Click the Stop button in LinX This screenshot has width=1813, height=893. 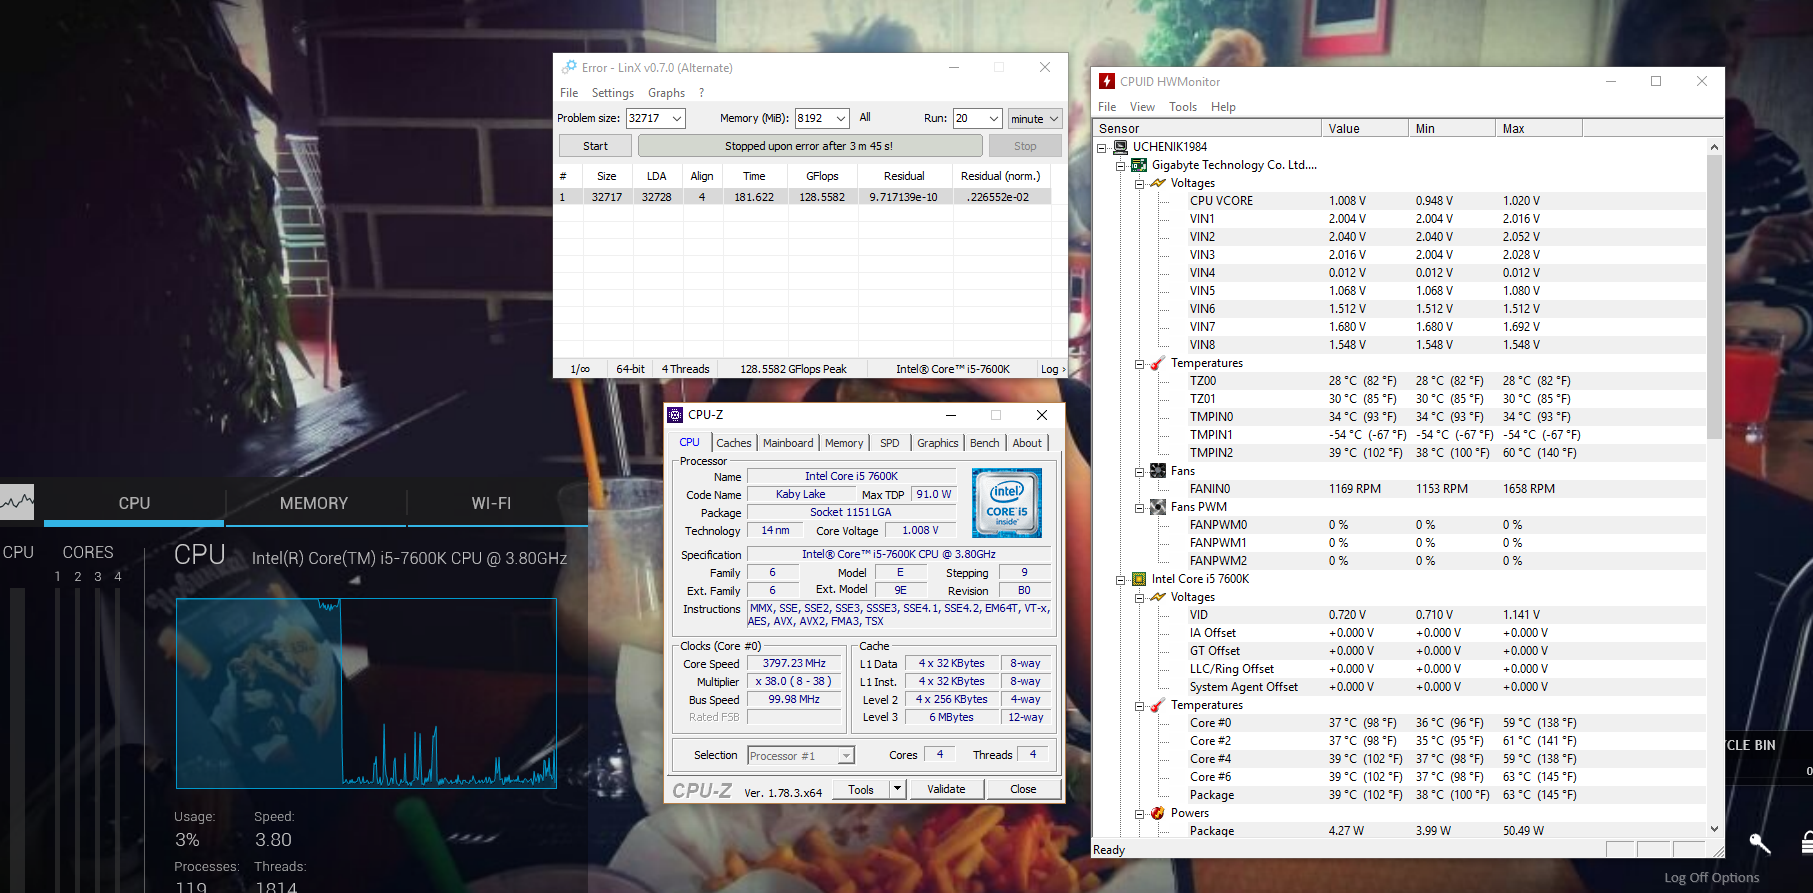1025,146
